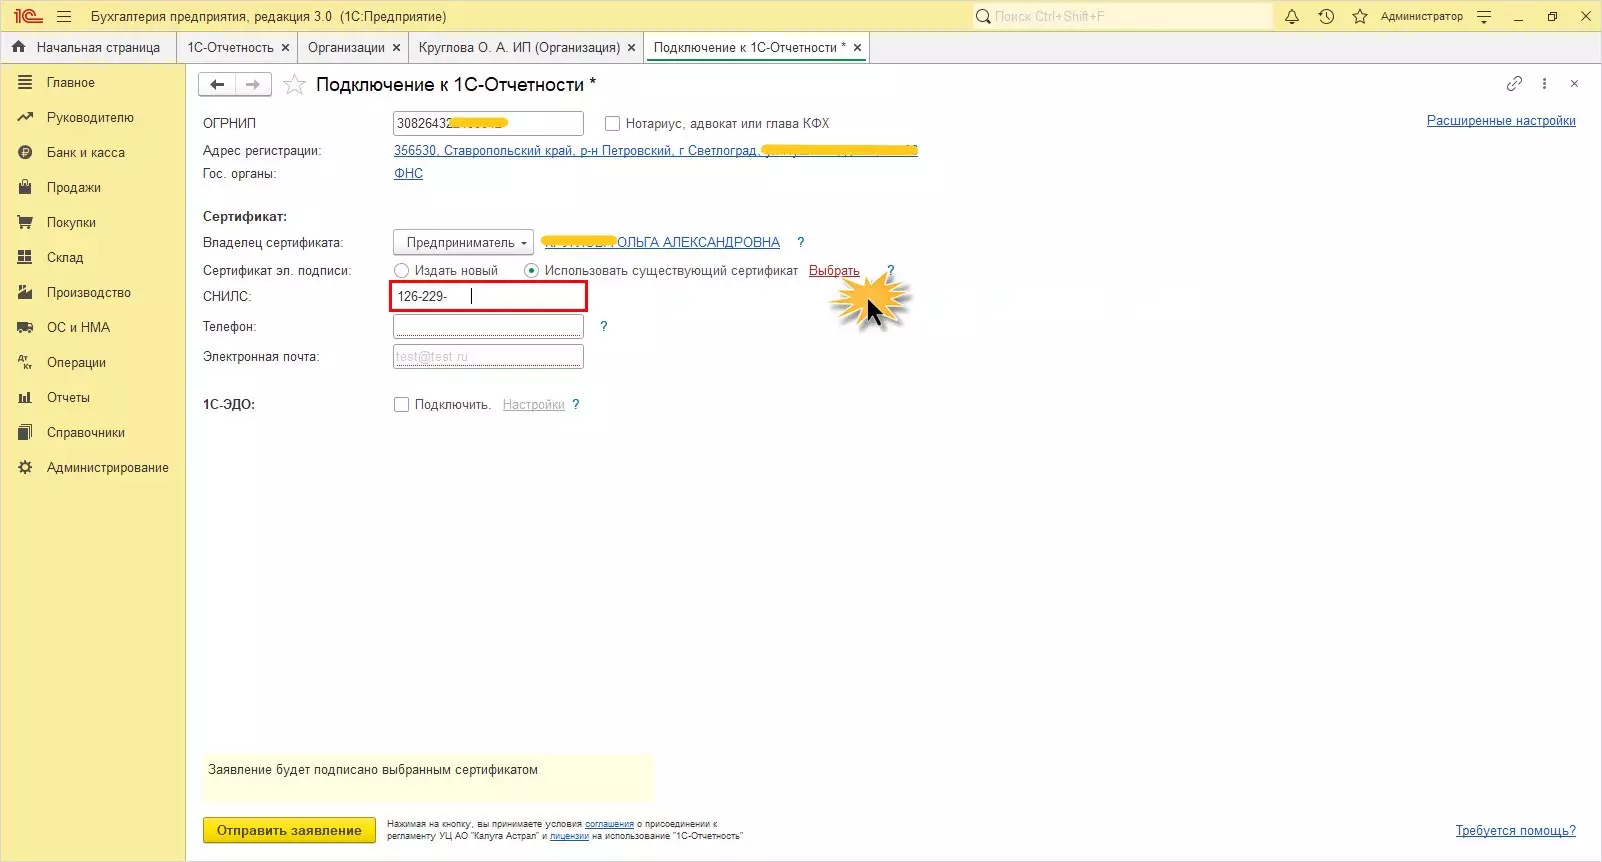1602x862 pixels.
Task: Close the Организации tab
Action: [396, 47]
